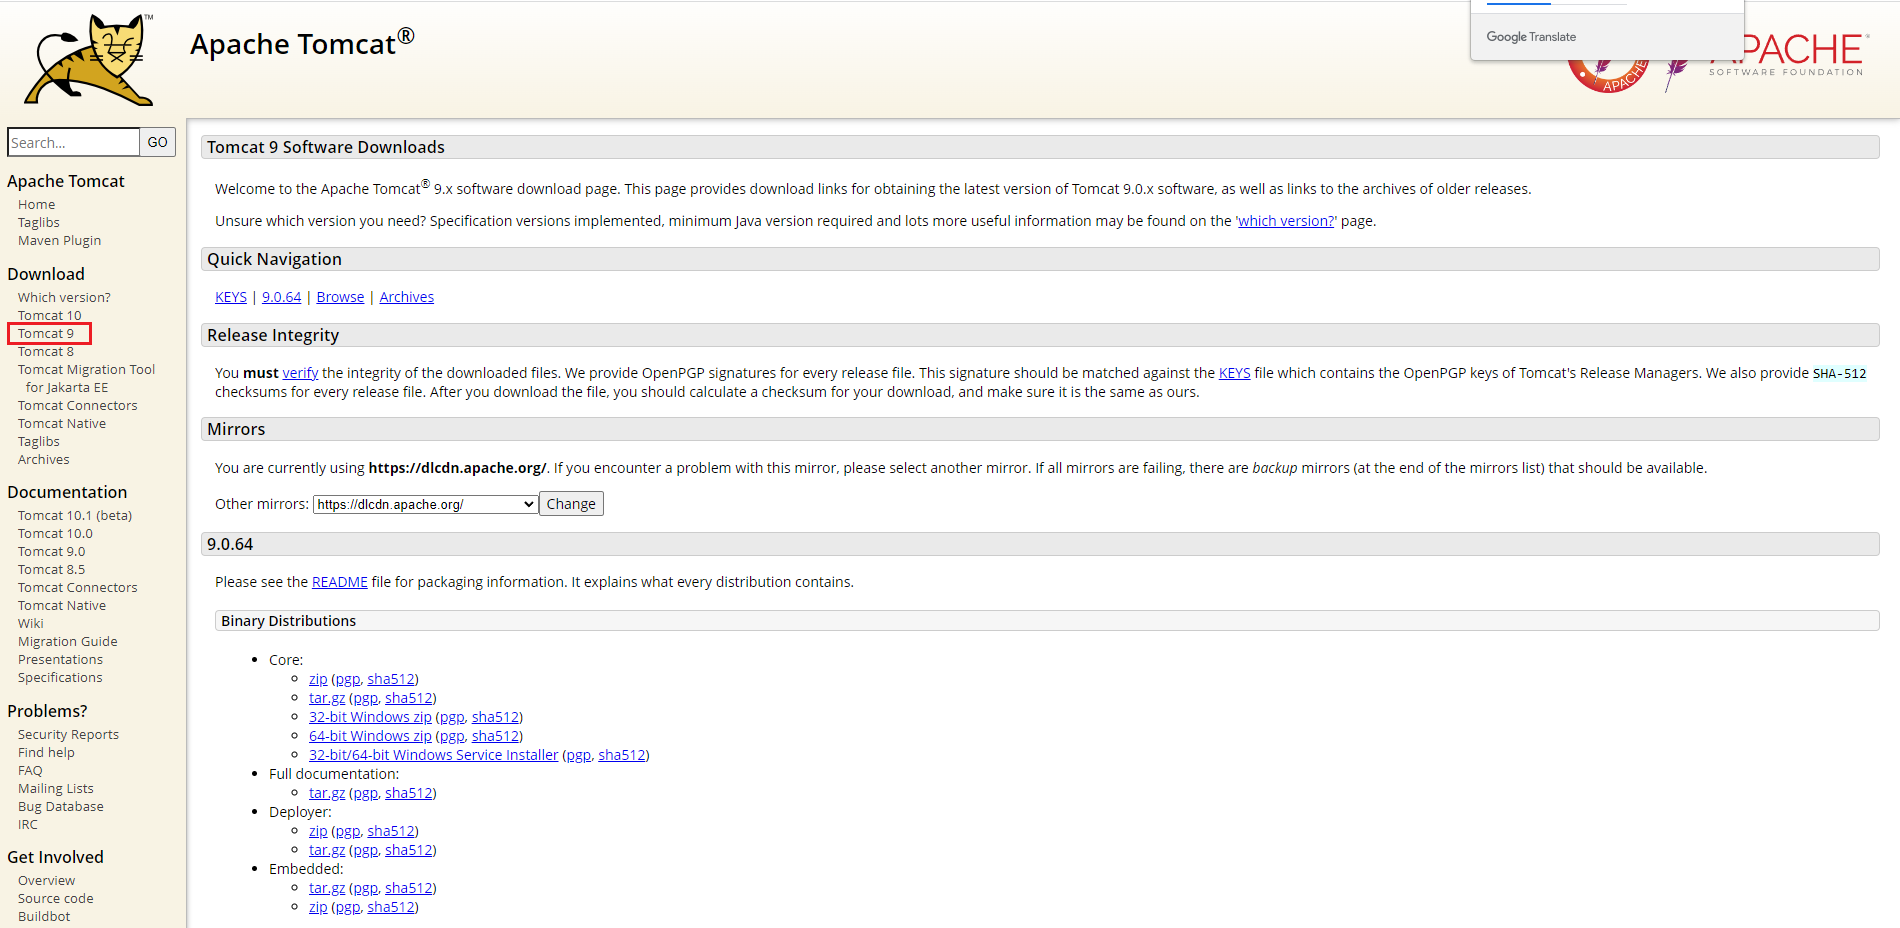The width and height of the screenshot is (1900, 928).
Task: Open Tomcat Native under Download
Action: coord(62,423)
